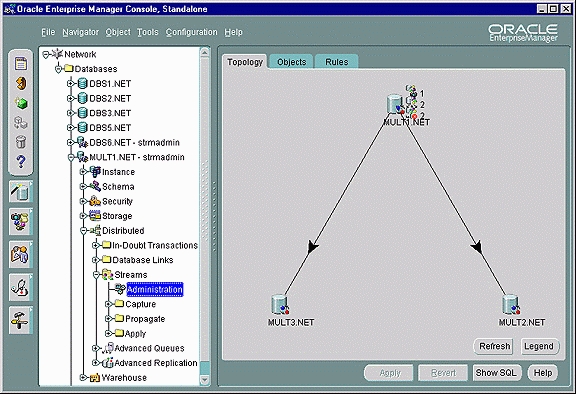Click the notepad icon in left toolbar
This screenshot has width=576, height=394.
(x=21, y=64)
